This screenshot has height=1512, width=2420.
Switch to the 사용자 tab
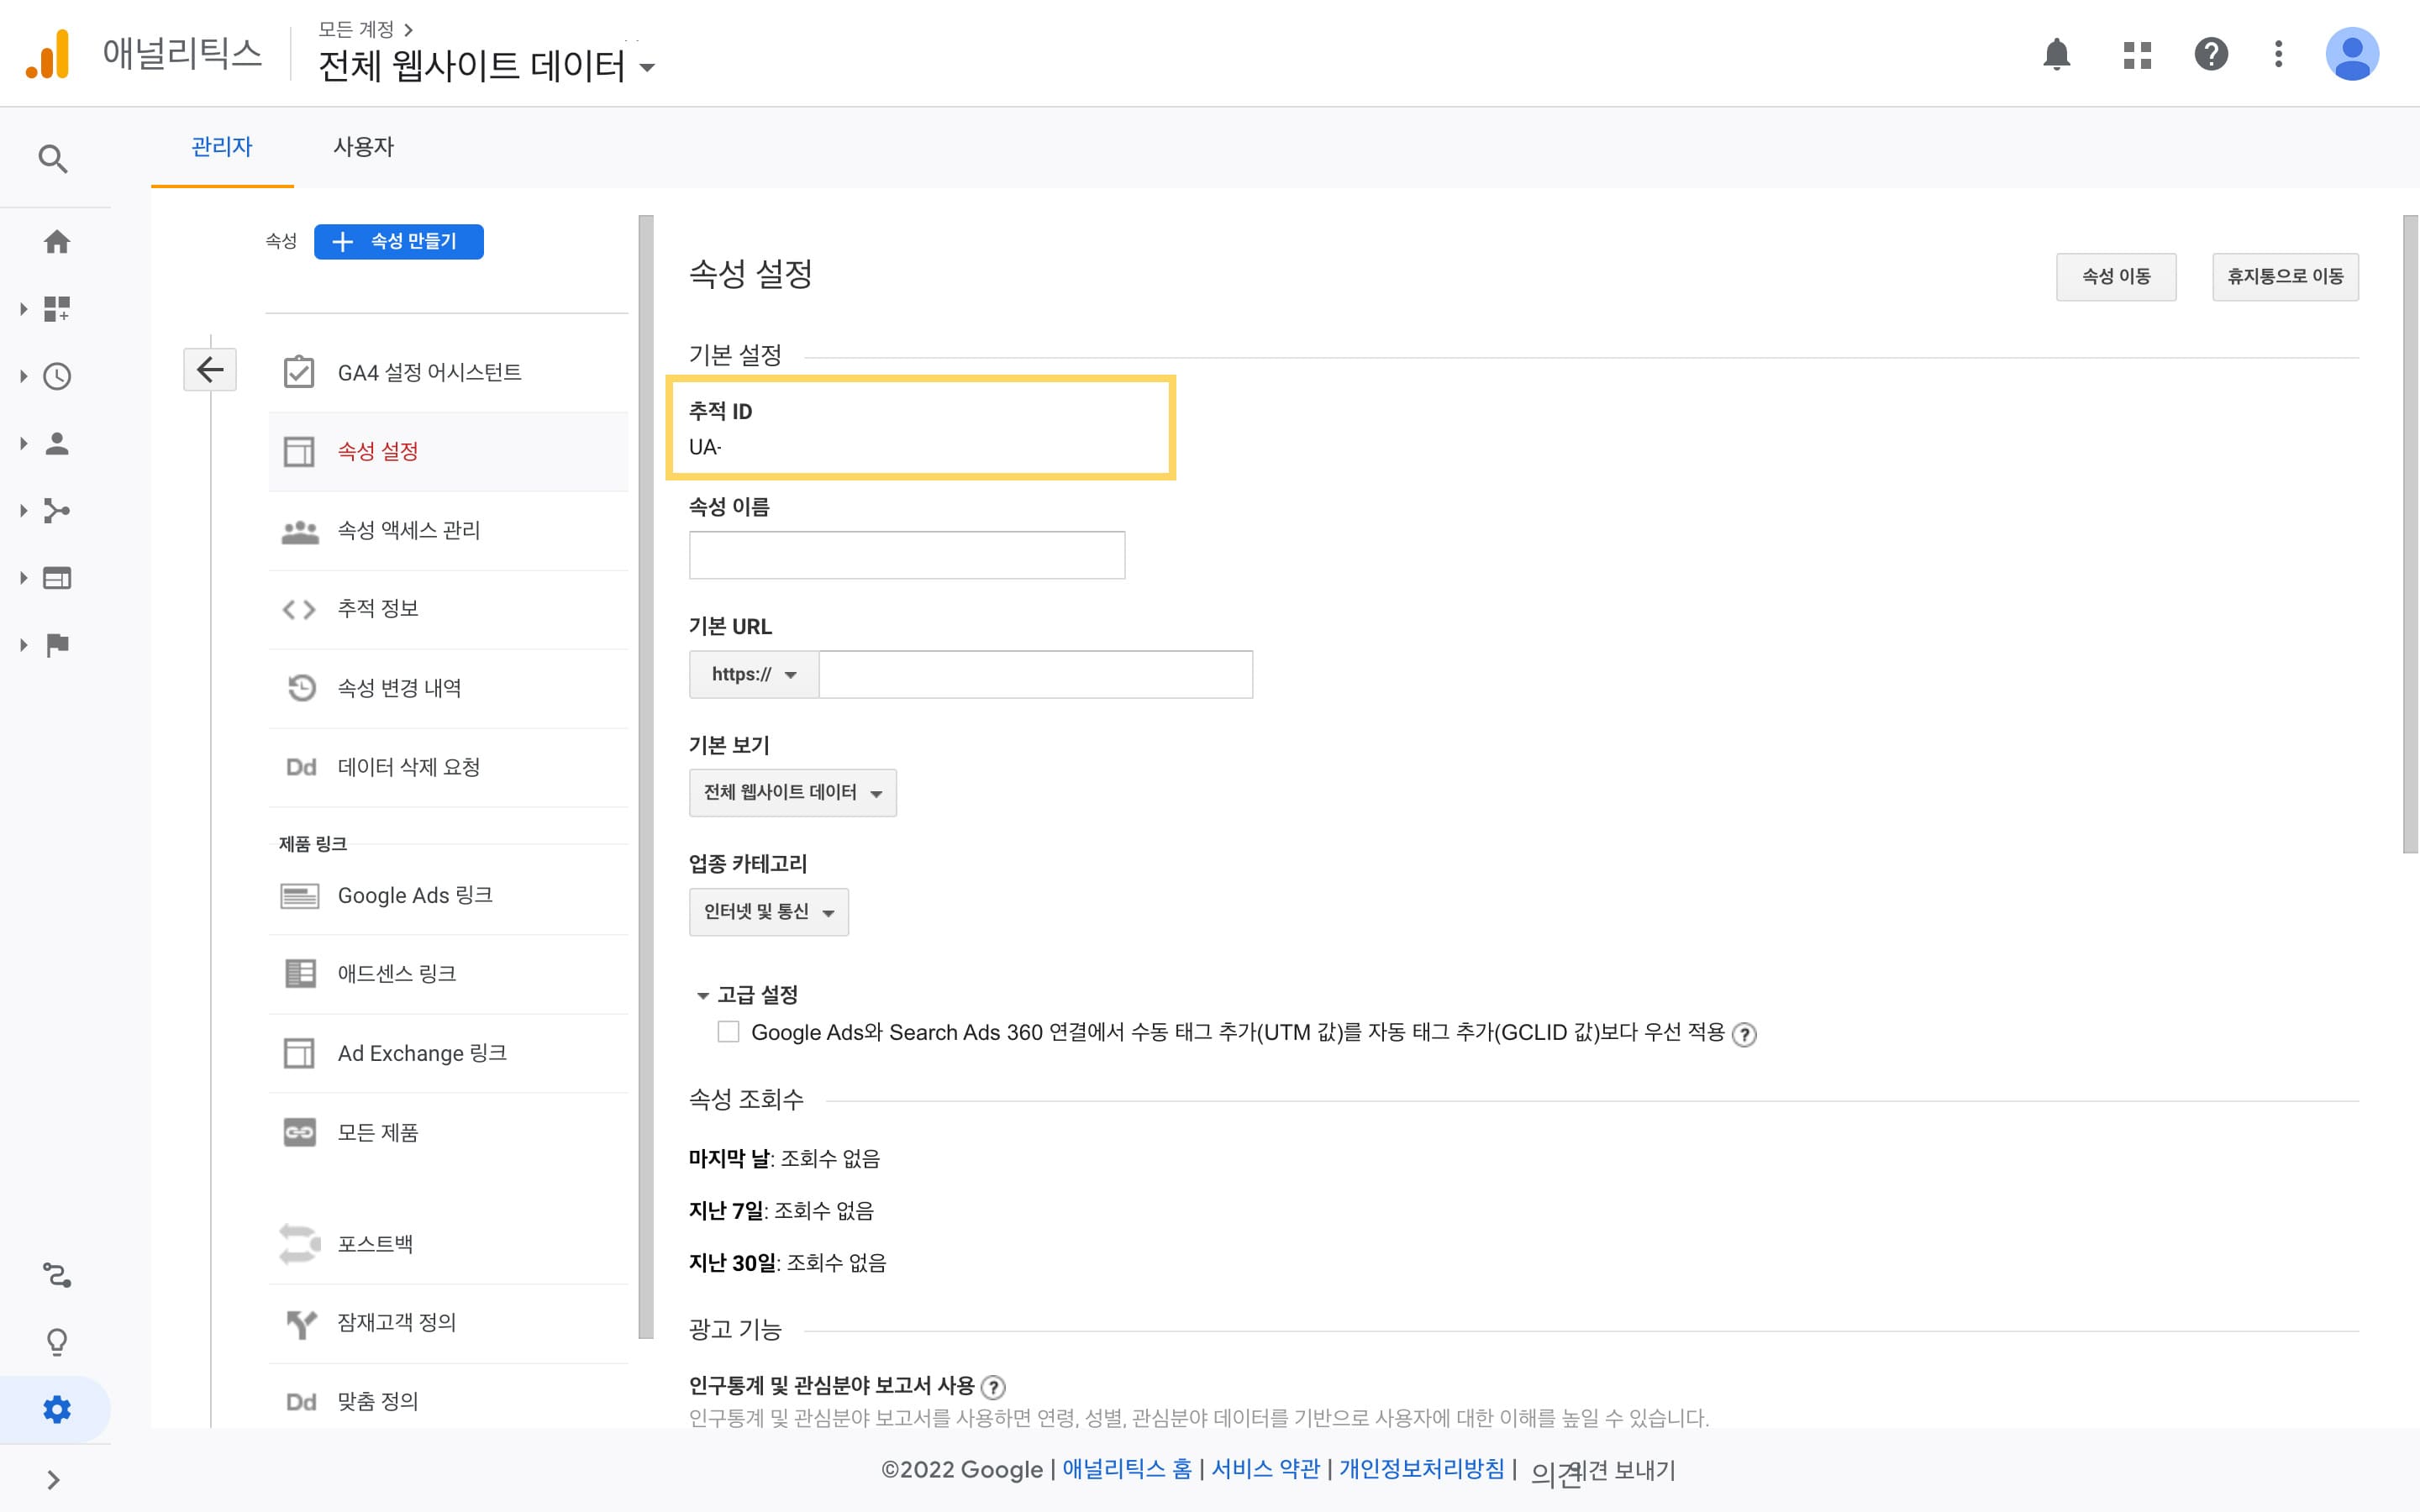point(363,147)
